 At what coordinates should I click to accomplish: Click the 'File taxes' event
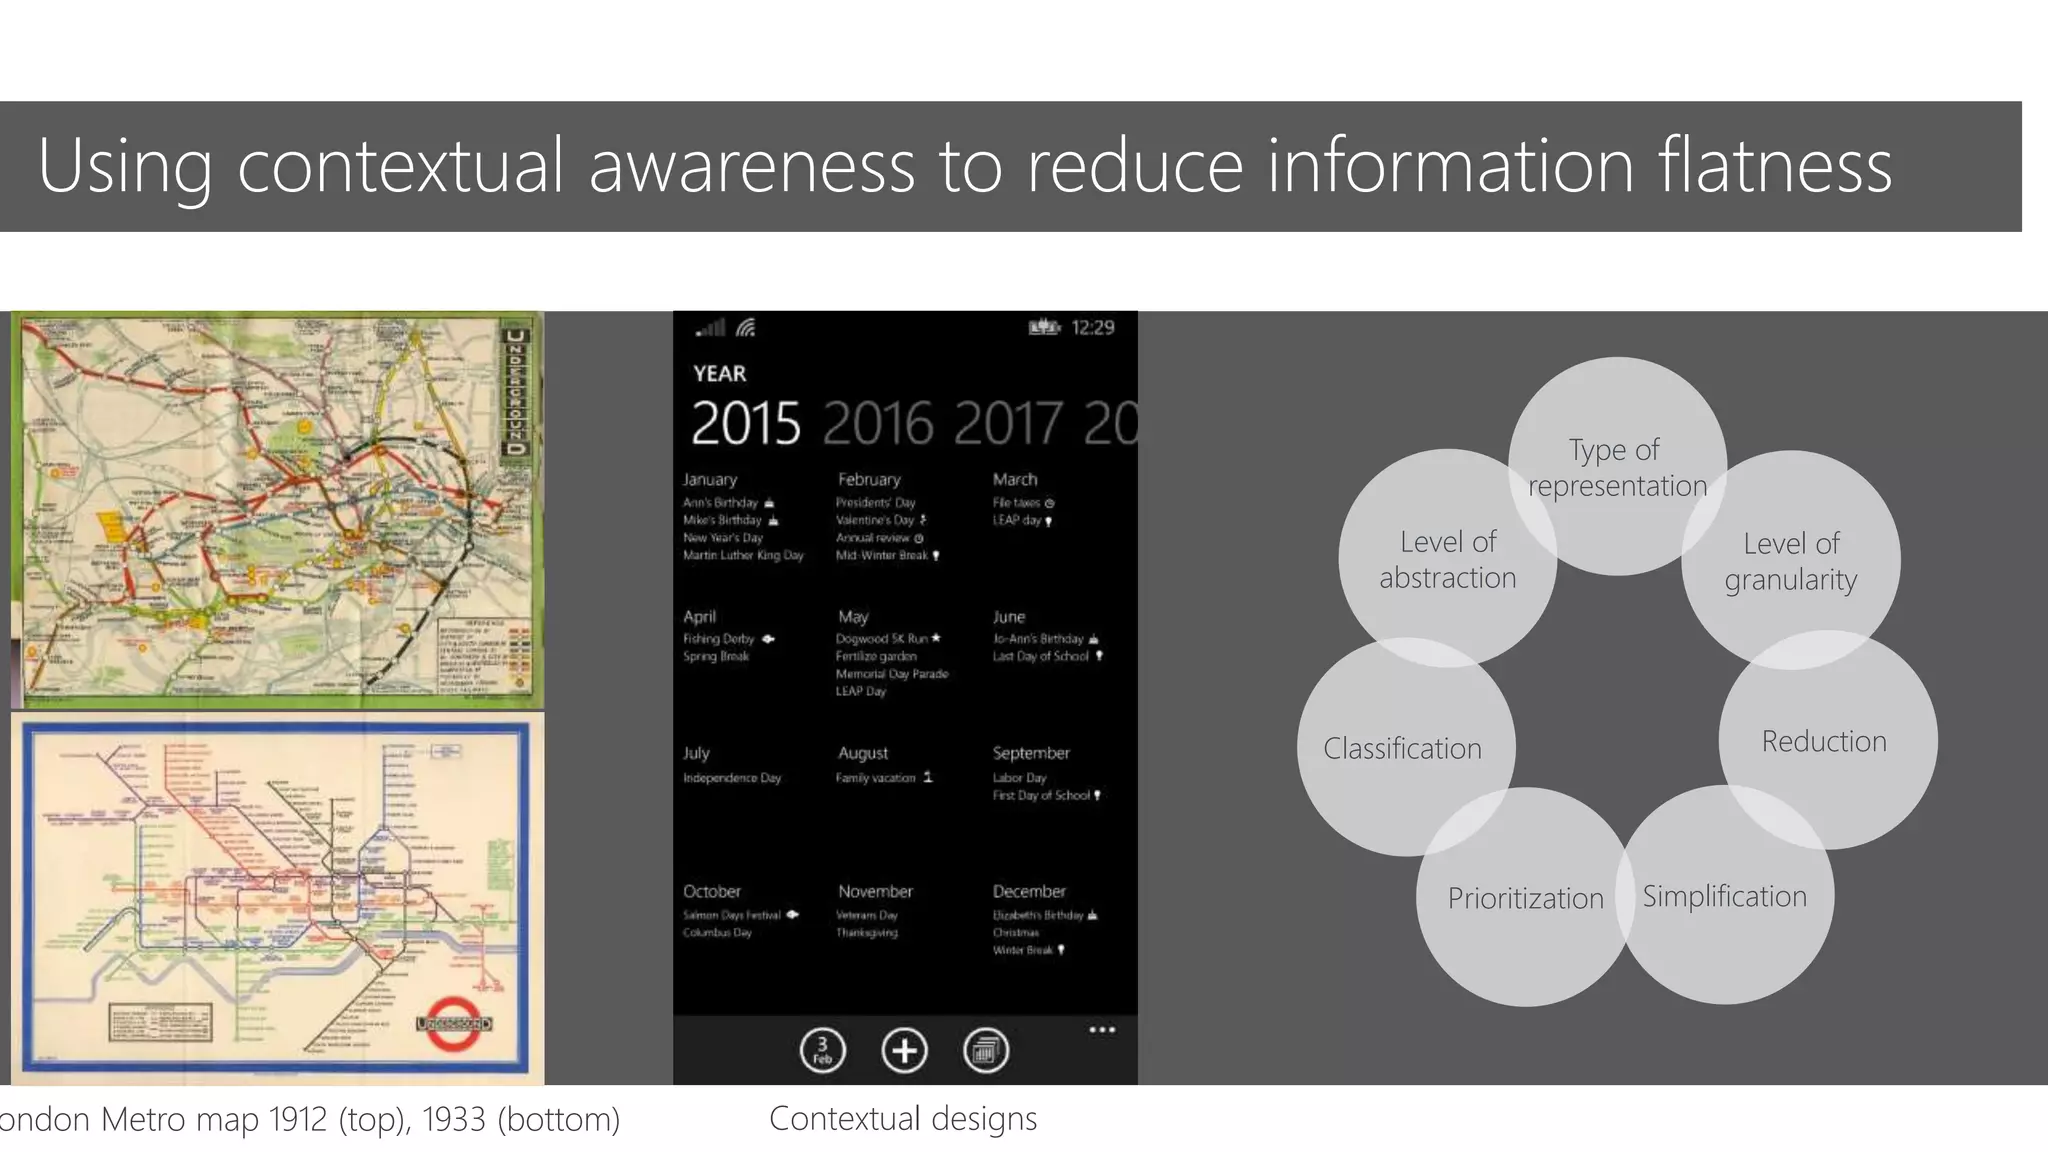1023,503
